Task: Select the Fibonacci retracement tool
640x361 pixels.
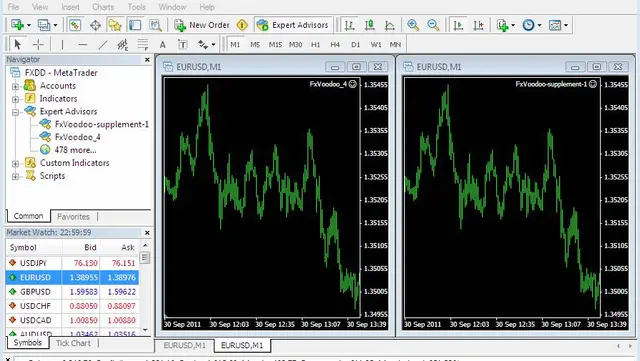Action: 142,44
